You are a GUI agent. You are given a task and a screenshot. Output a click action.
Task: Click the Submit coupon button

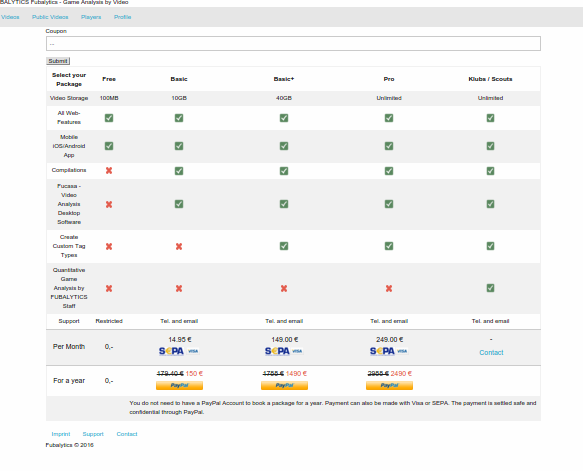(x=58, y=61)
